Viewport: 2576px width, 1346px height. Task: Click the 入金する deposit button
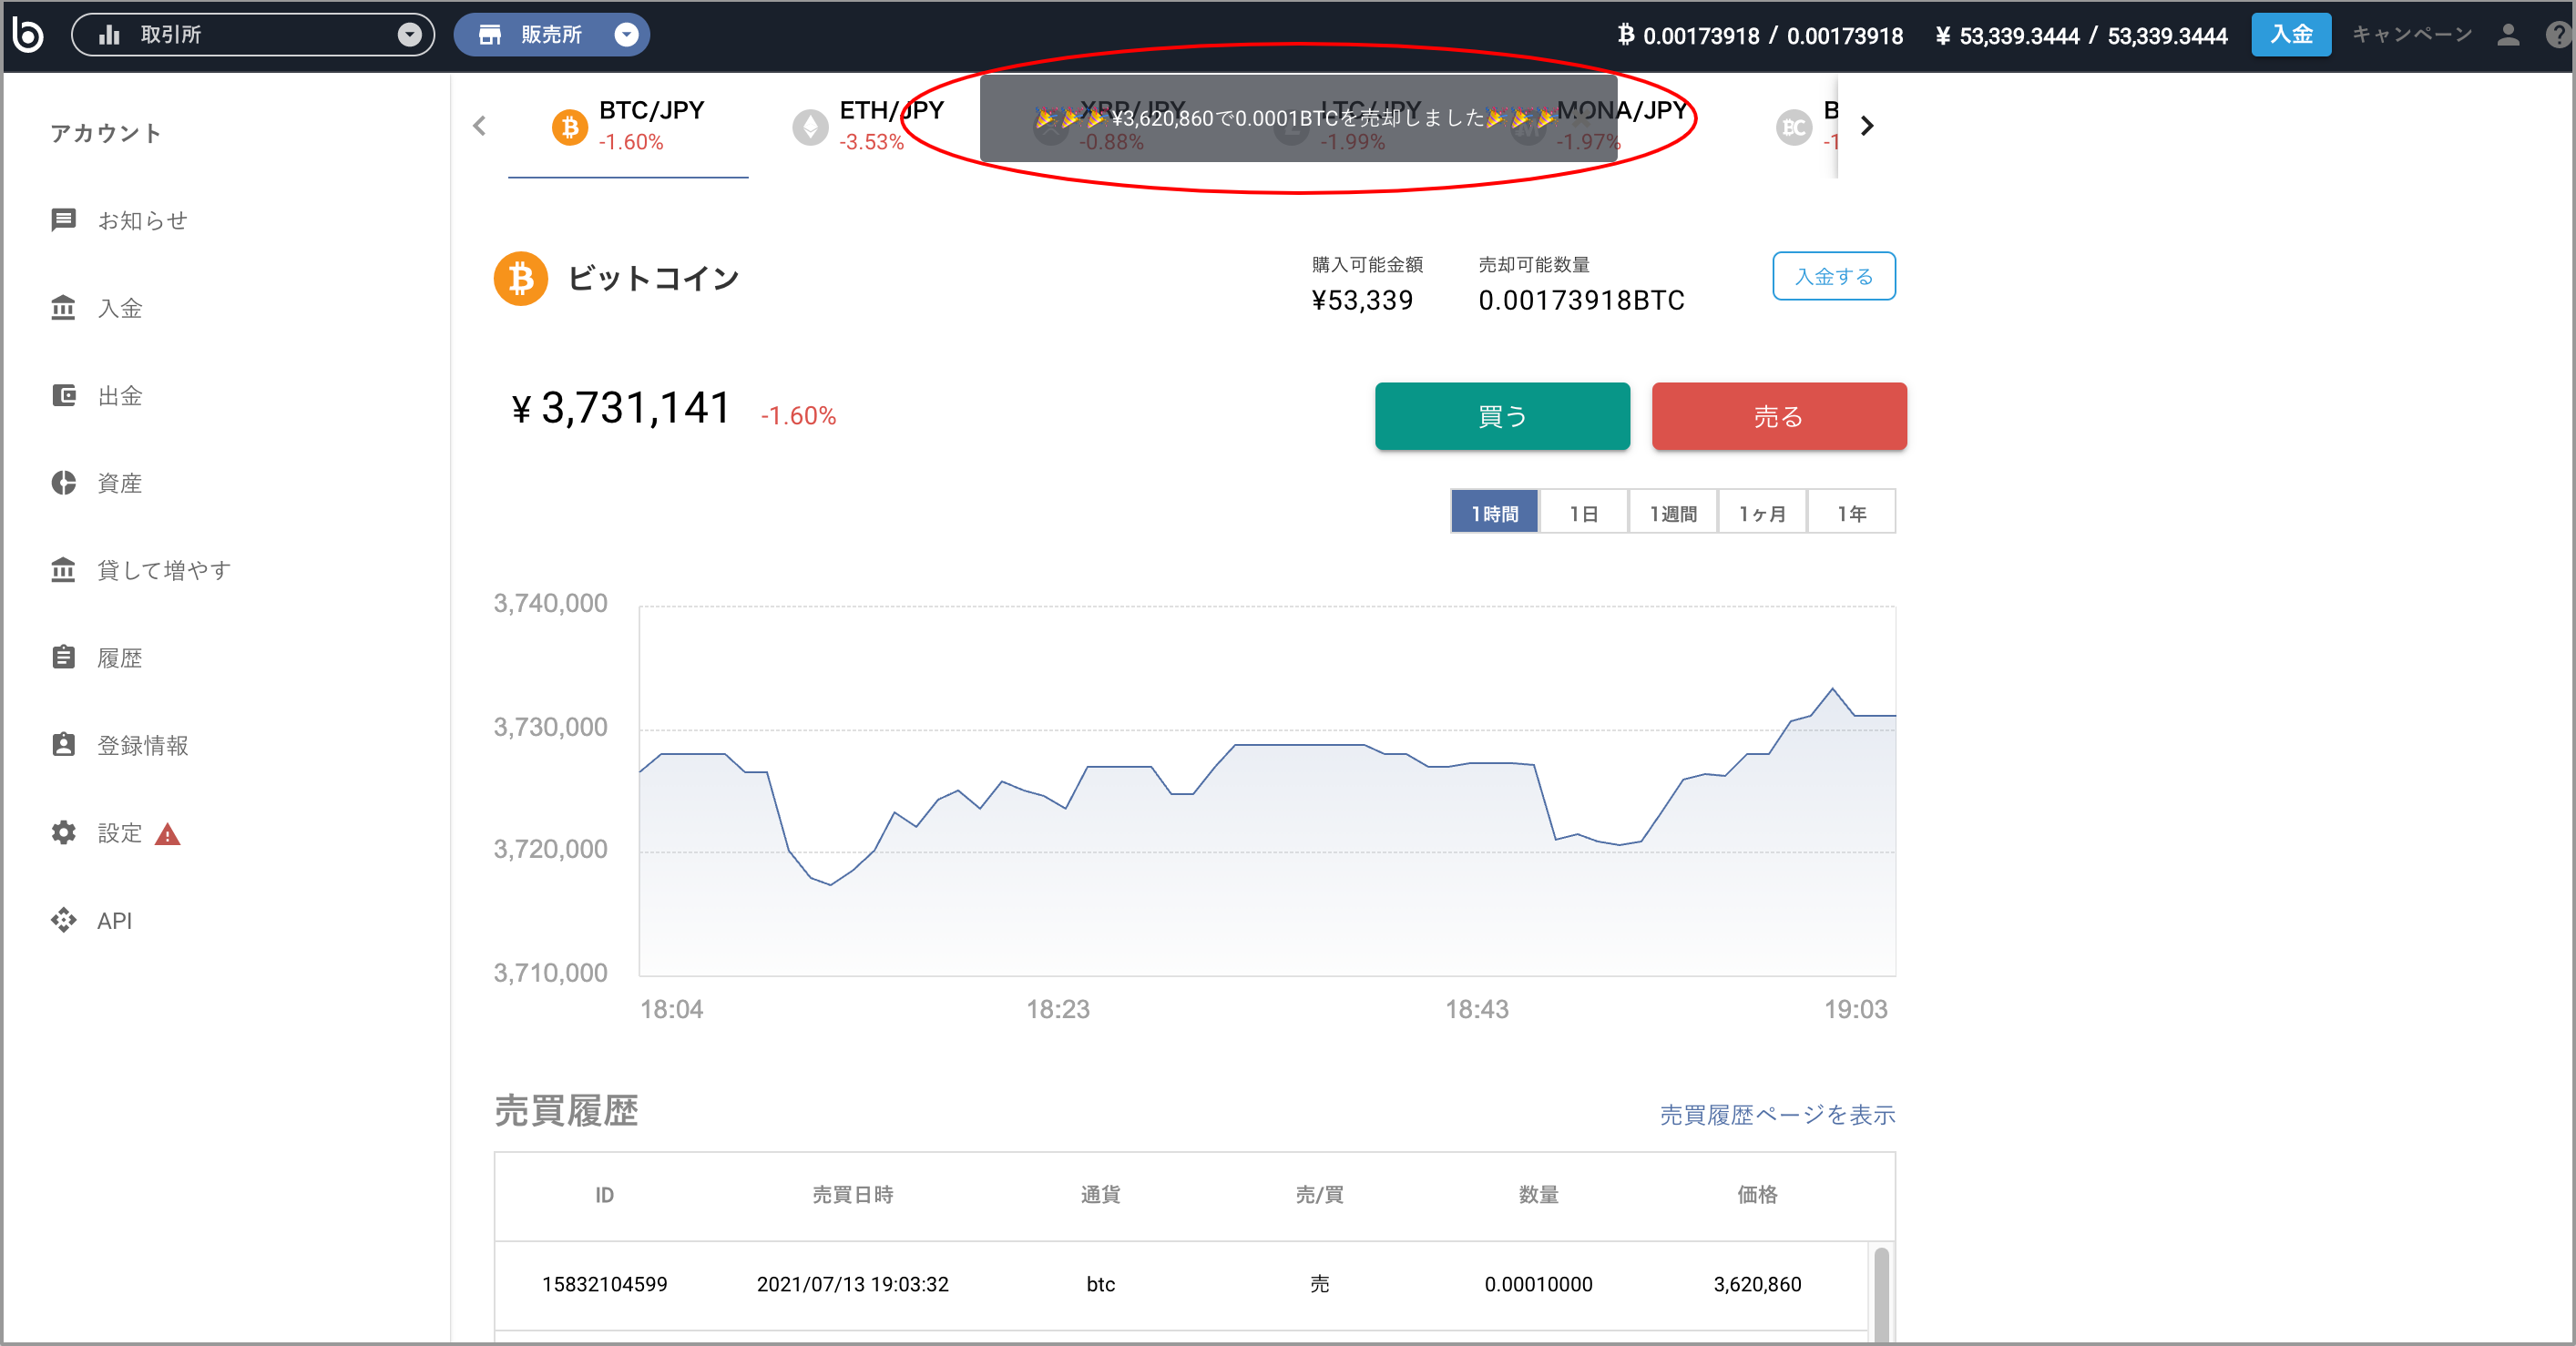[x=1833, y=276]
